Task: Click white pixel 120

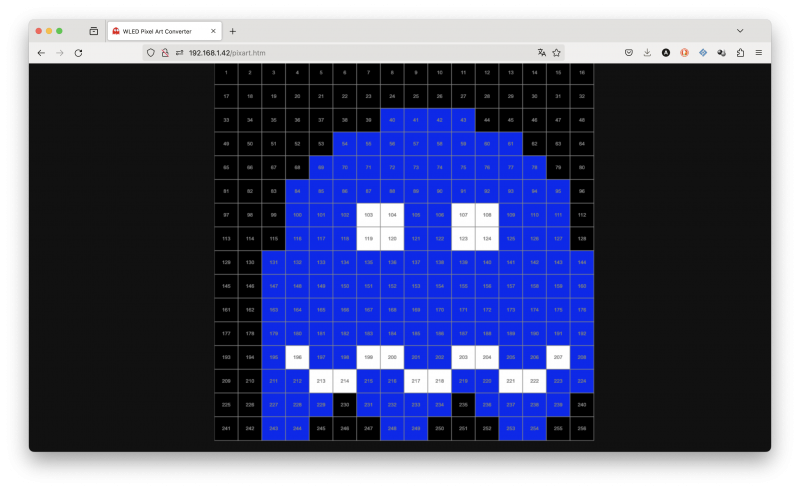Action: [x=392, y=238]
